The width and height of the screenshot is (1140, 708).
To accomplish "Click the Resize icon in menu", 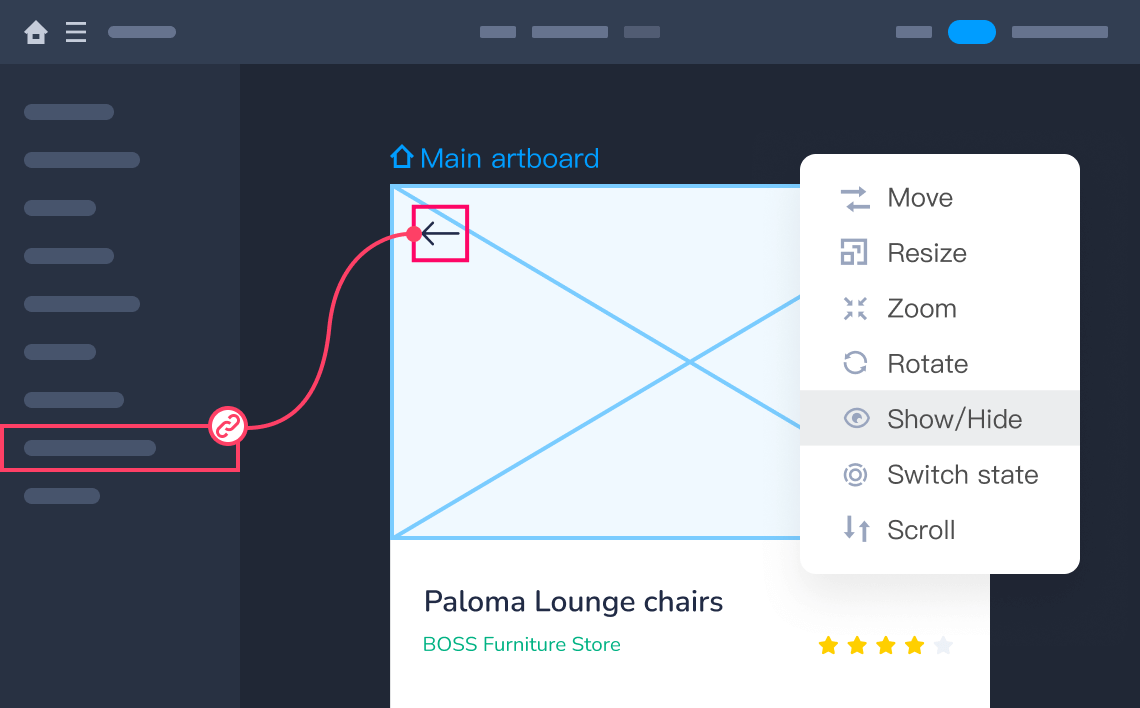I will (x=854, y=253).
